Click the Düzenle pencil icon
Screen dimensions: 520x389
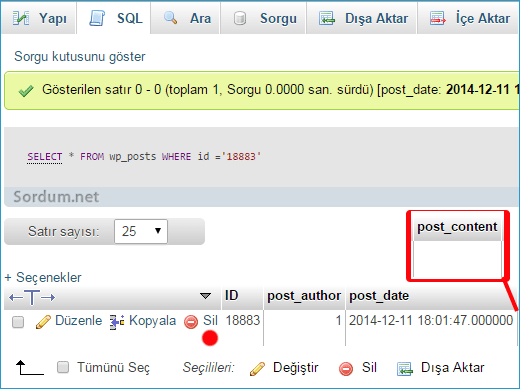(x=43, y=322)
